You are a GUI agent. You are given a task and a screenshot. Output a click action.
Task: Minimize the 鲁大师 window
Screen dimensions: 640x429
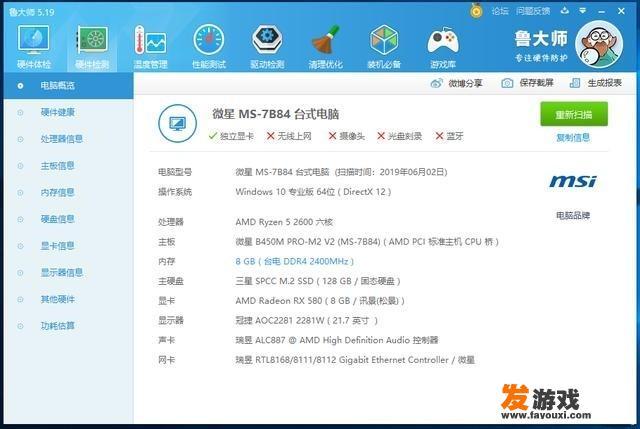click(x=601, y=11)
